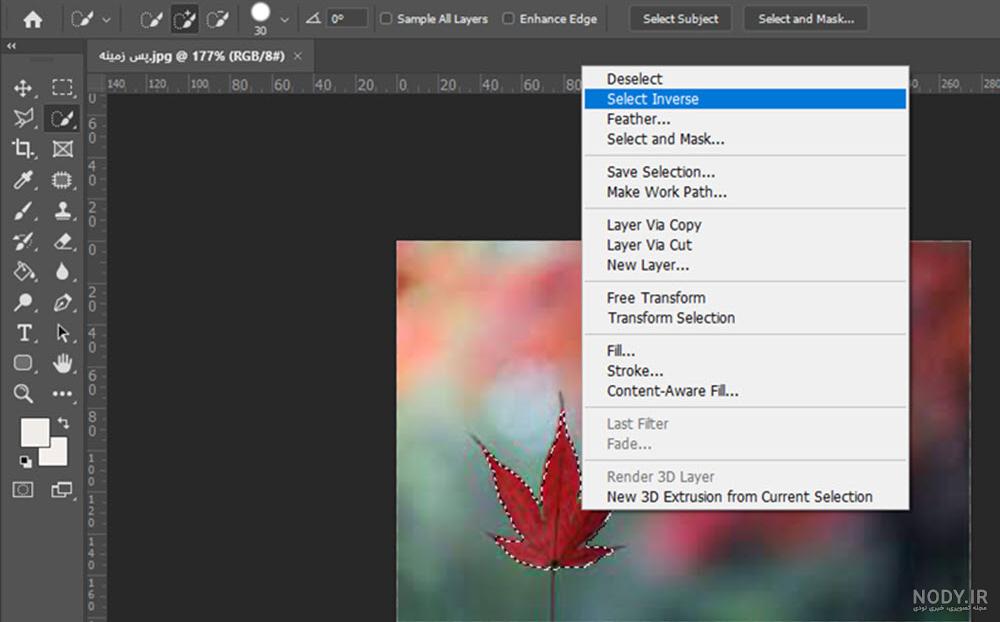This screenshot has width=1000, height=622.
Task: Choose Add to Selection mode in options bar
Action: coord(184,20)
